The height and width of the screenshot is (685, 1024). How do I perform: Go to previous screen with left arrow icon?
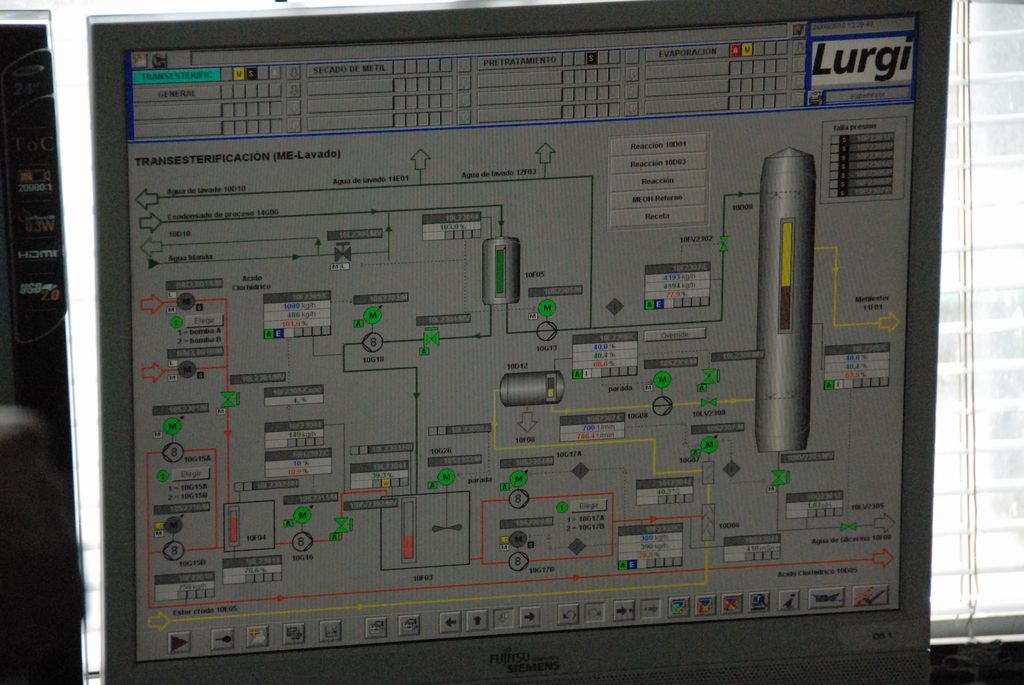click(450, 621)
